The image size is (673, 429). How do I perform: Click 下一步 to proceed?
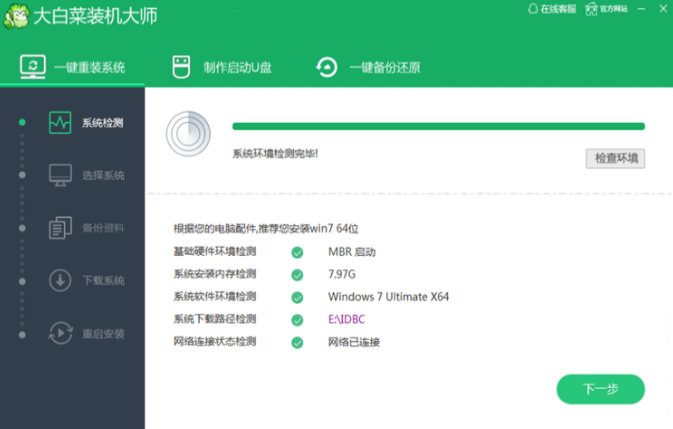pyautogui.click(x=600, y=389)
